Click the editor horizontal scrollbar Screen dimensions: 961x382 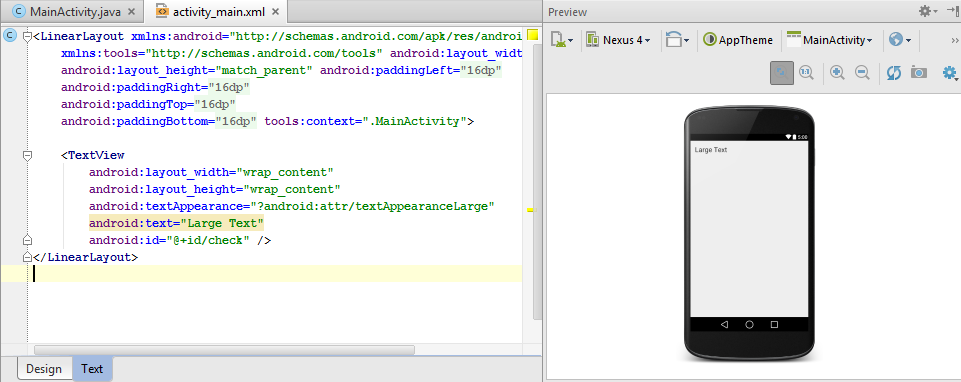[x=224, y=350]
